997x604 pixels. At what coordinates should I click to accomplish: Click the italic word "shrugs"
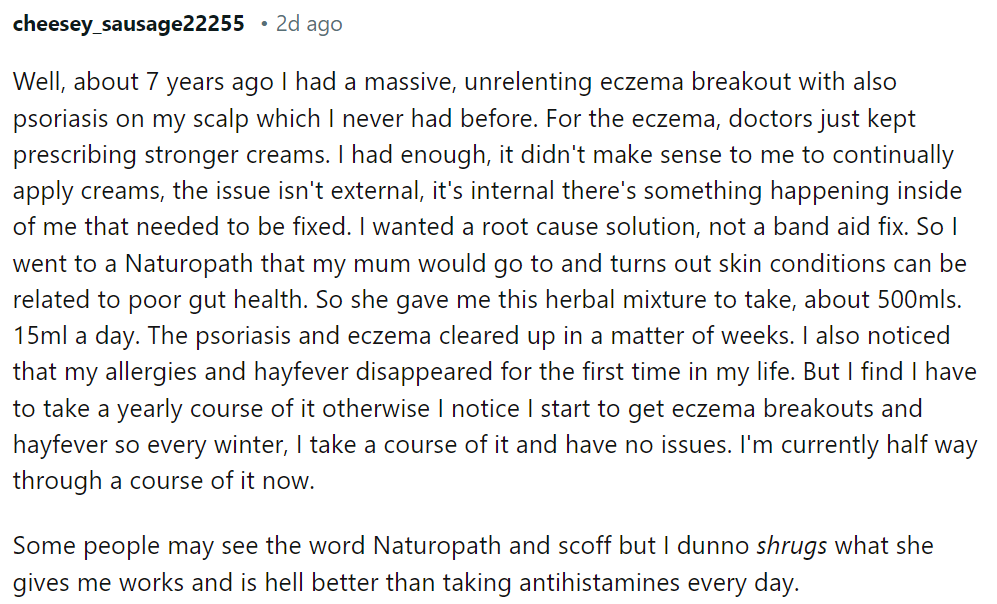[x=792, y=546]
